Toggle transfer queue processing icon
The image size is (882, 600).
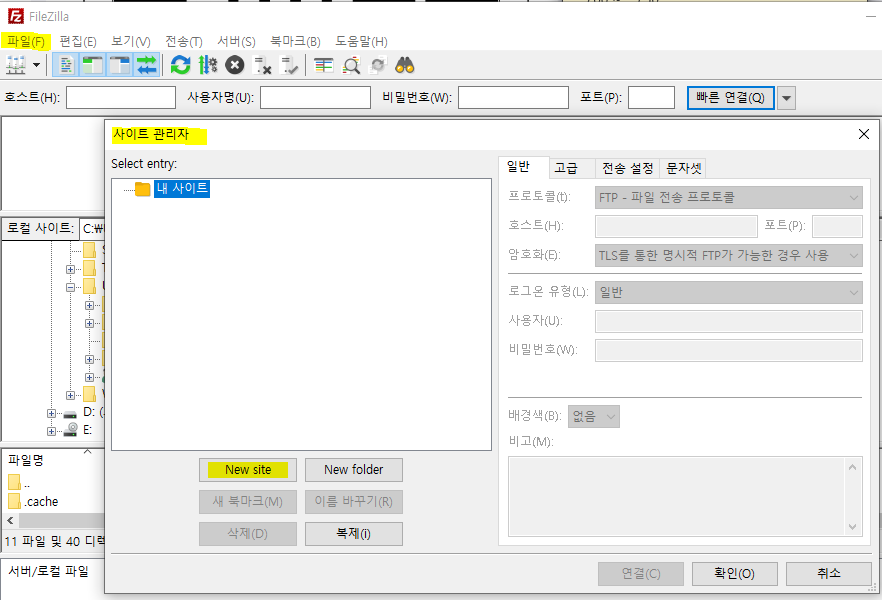pyautogui.click(x=208, y=65)
